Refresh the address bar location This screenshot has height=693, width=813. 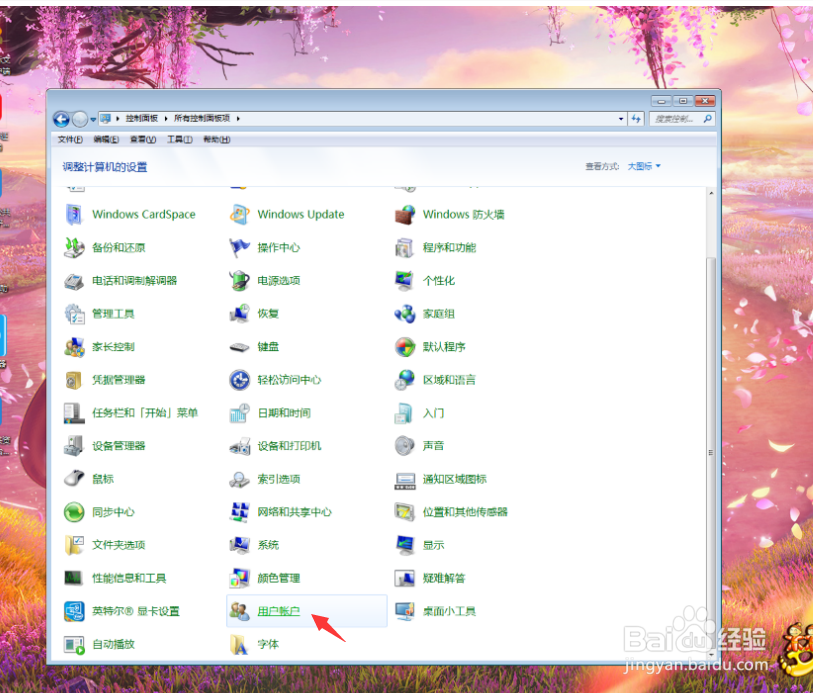pyautogui.click(x=636, y=119)
